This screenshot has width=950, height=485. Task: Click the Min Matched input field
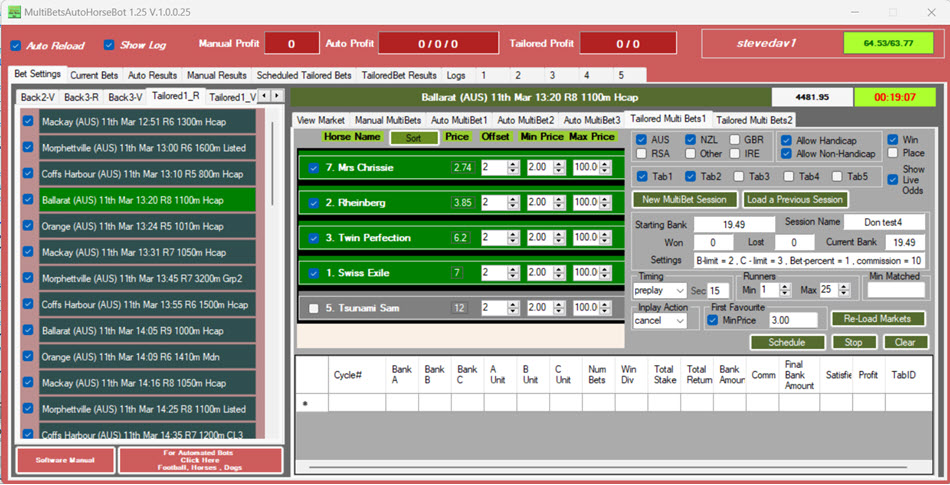pyautogui.click(x=895, y=290)
